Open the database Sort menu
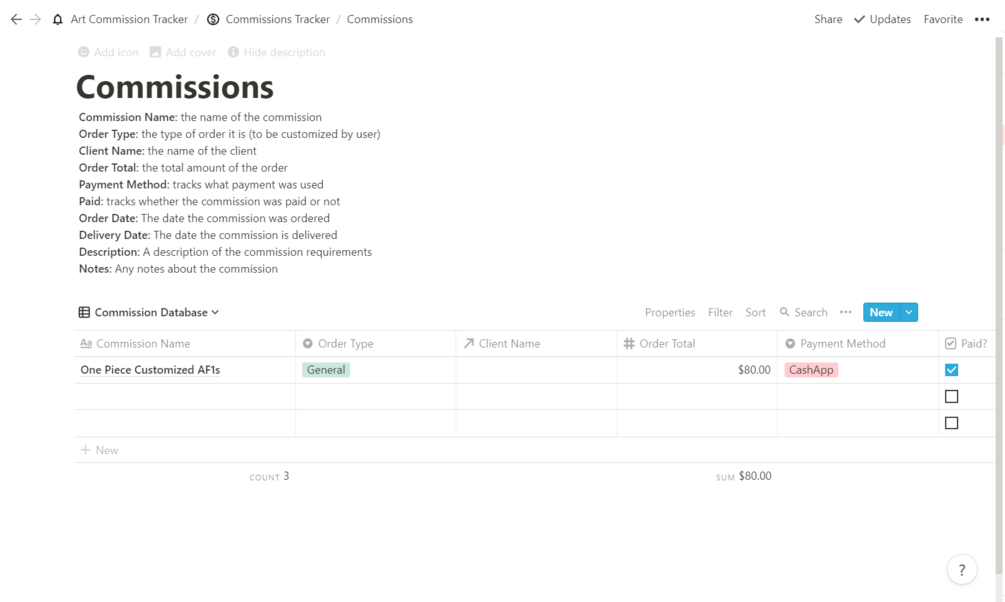This screenshot has width=1005, height=602. [x=755, y=312]
